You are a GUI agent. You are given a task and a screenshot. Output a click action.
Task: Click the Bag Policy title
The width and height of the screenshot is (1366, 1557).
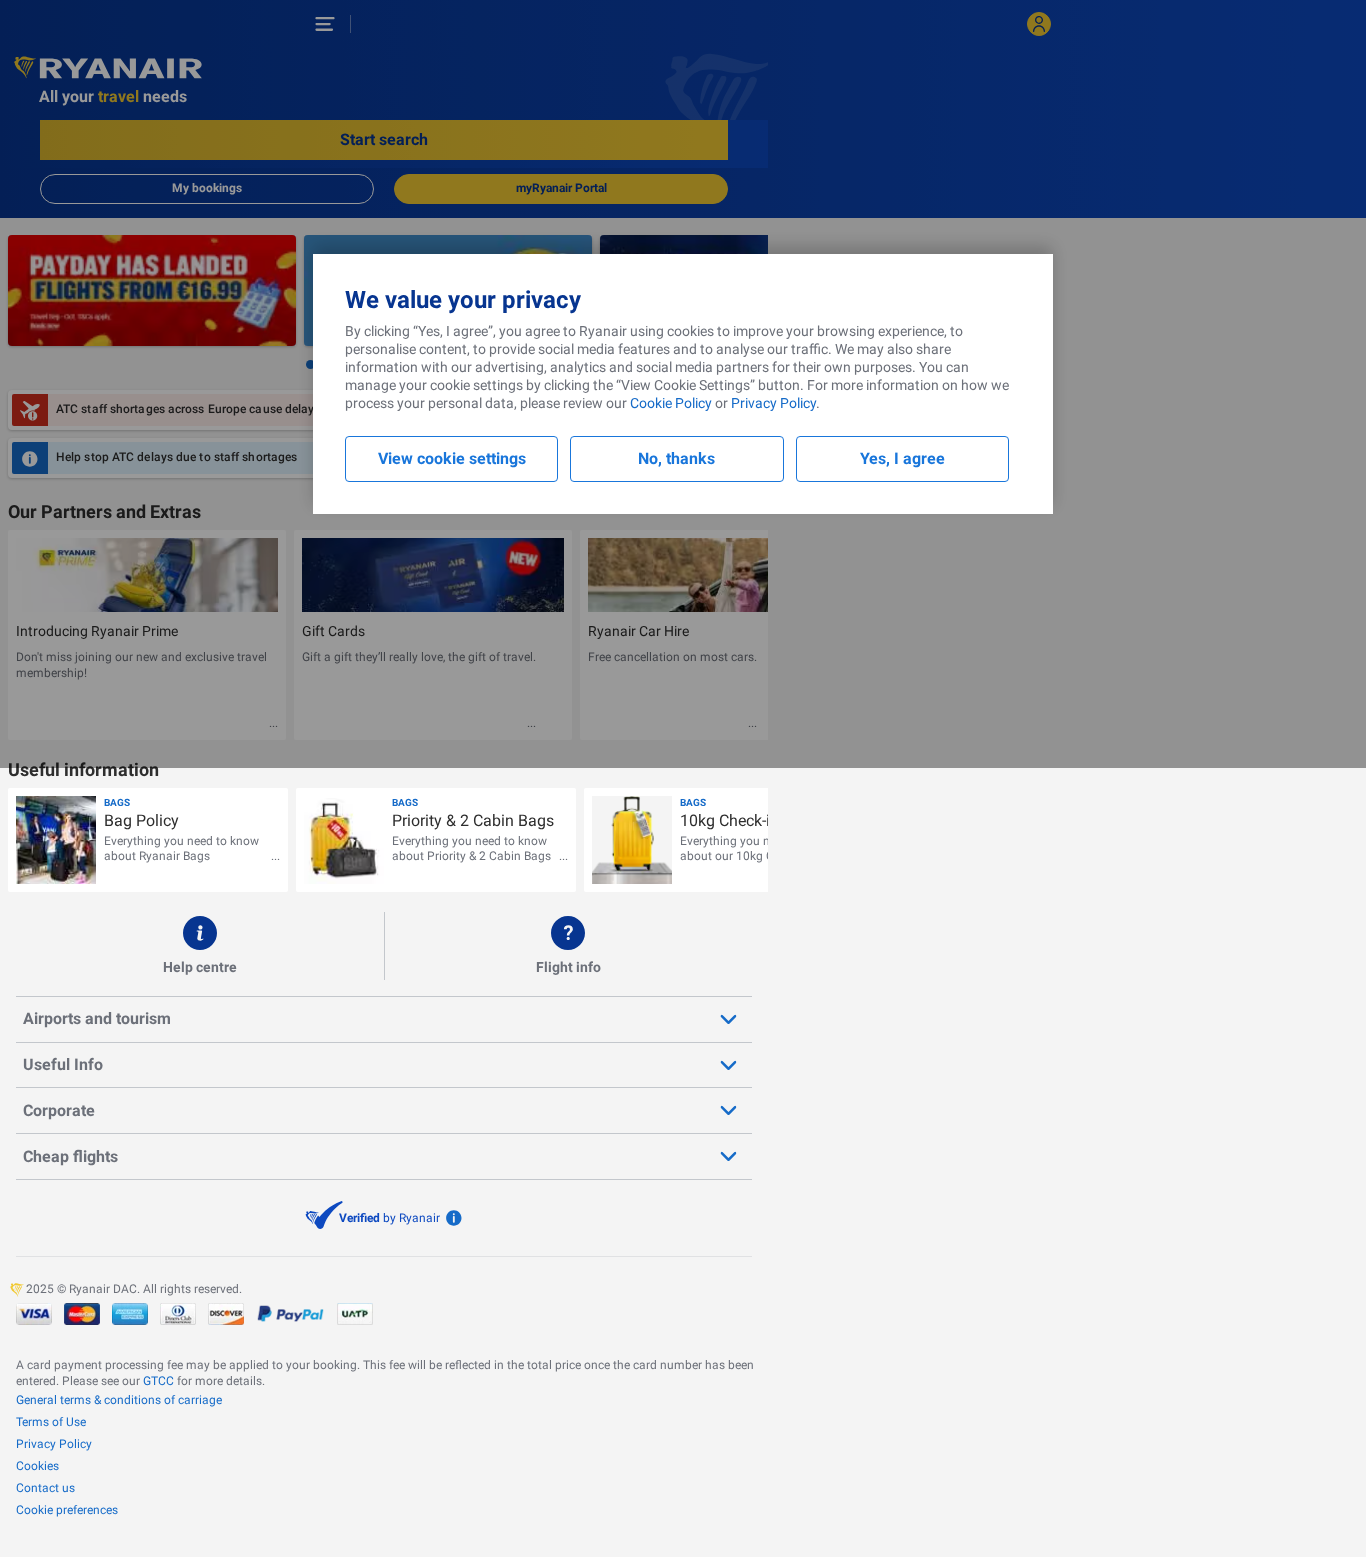pos(141,821)
